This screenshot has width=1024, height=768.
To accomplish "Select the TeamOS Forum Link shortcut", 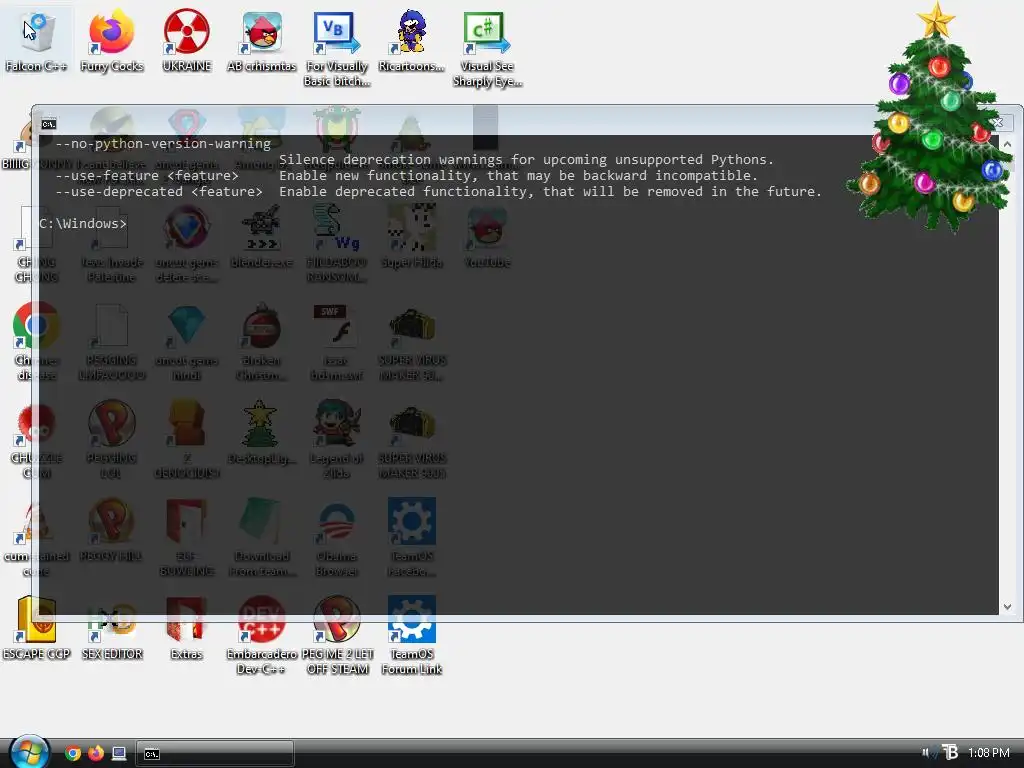I will (x=411, y=636).
